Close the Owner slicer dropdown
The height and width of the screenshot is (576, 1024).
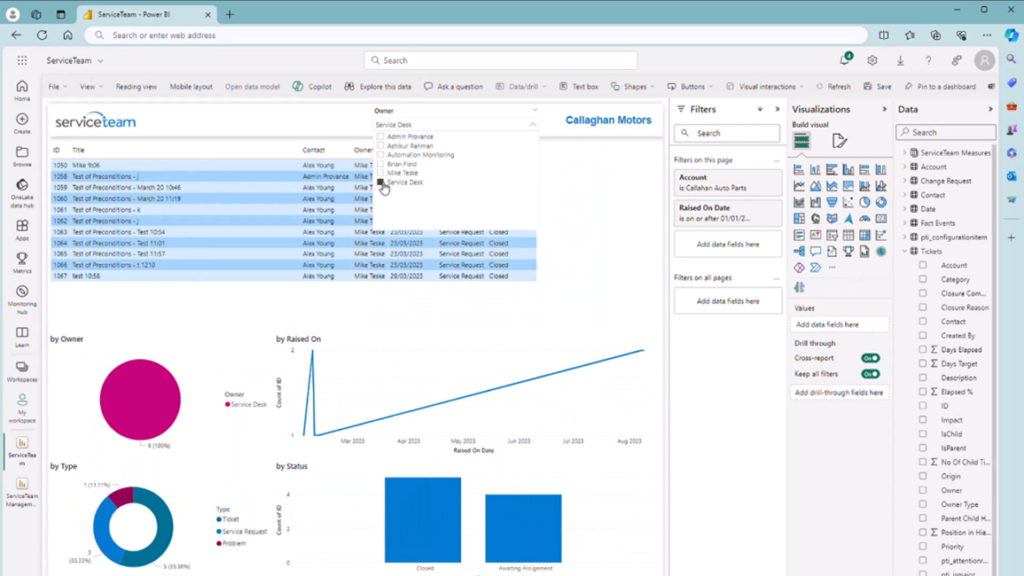coord(533,124)
